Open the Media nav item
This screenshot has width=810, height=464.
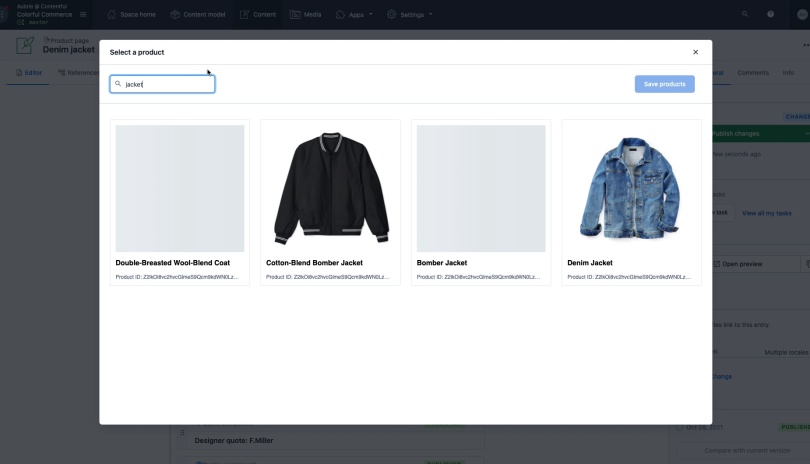(306, 14)
